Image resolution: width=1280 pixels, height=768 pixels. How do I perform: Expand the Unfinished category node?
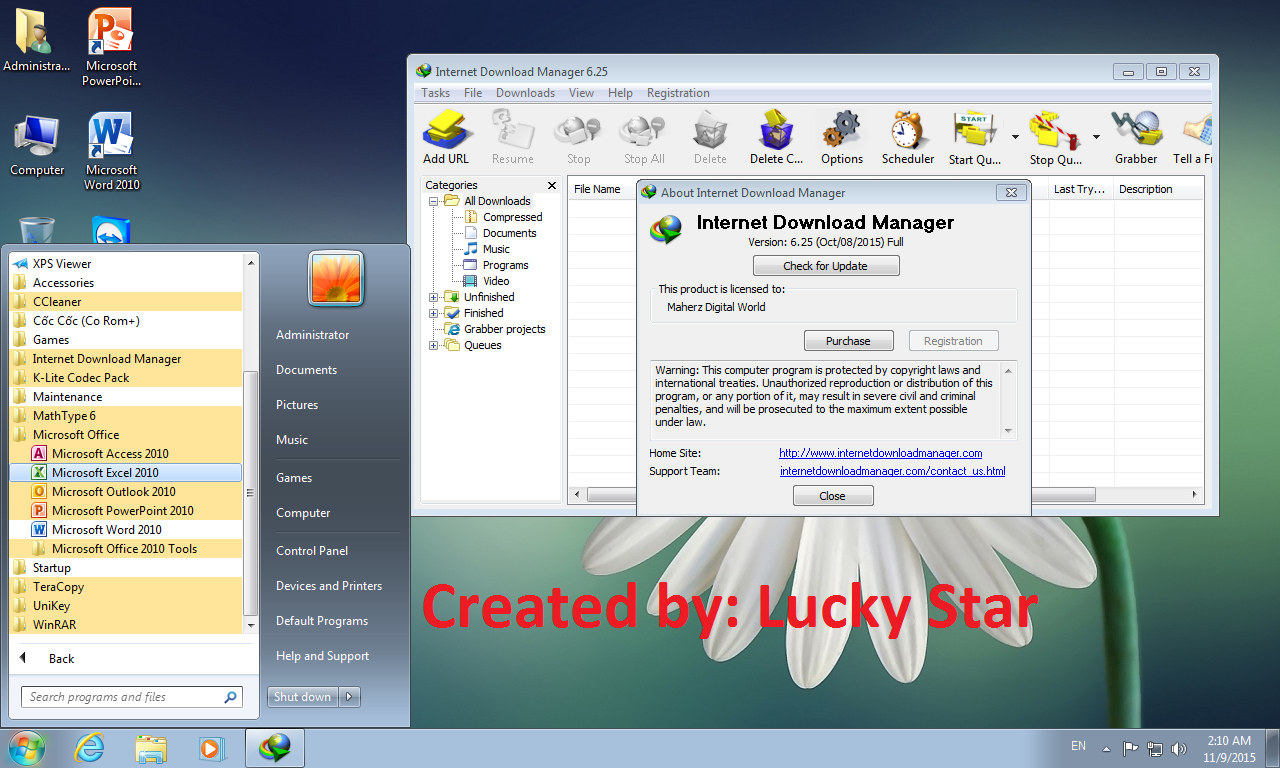(x=434, y=297)
